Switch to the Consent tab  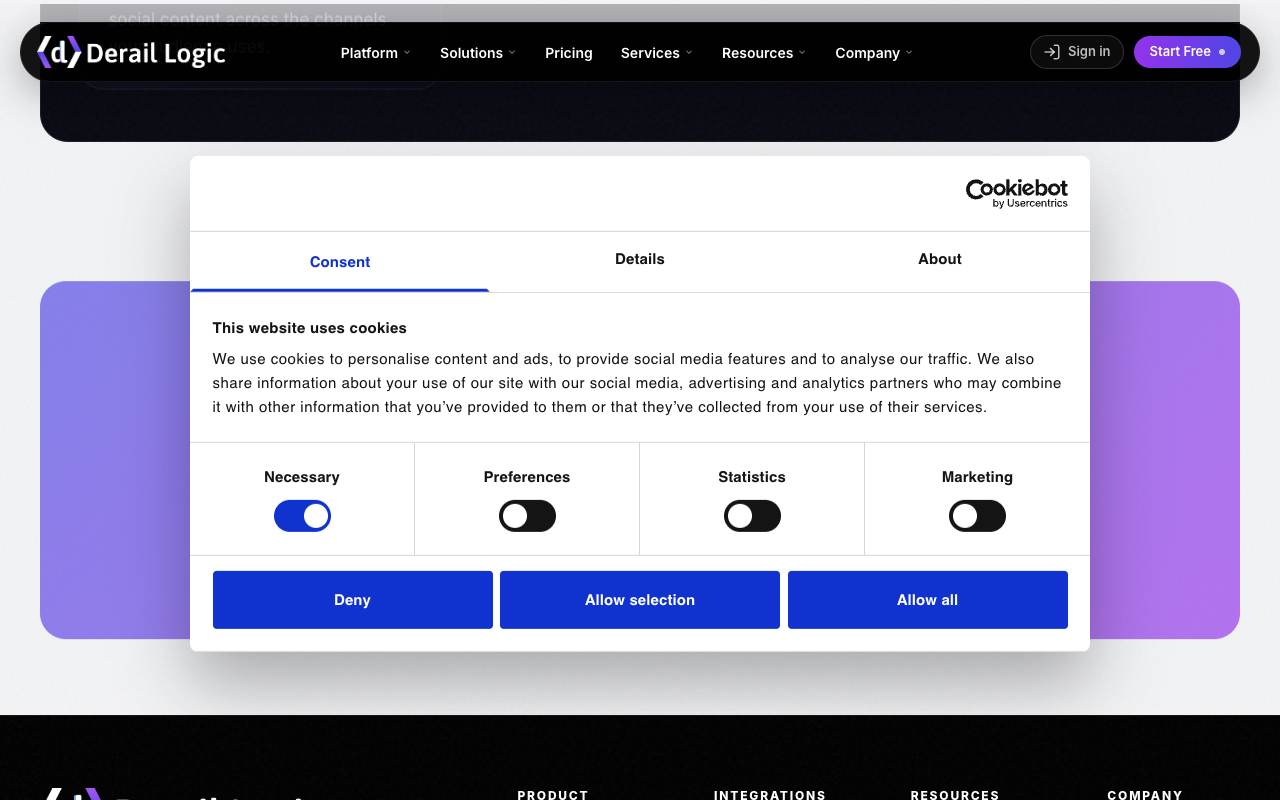(x=340, y=262)
